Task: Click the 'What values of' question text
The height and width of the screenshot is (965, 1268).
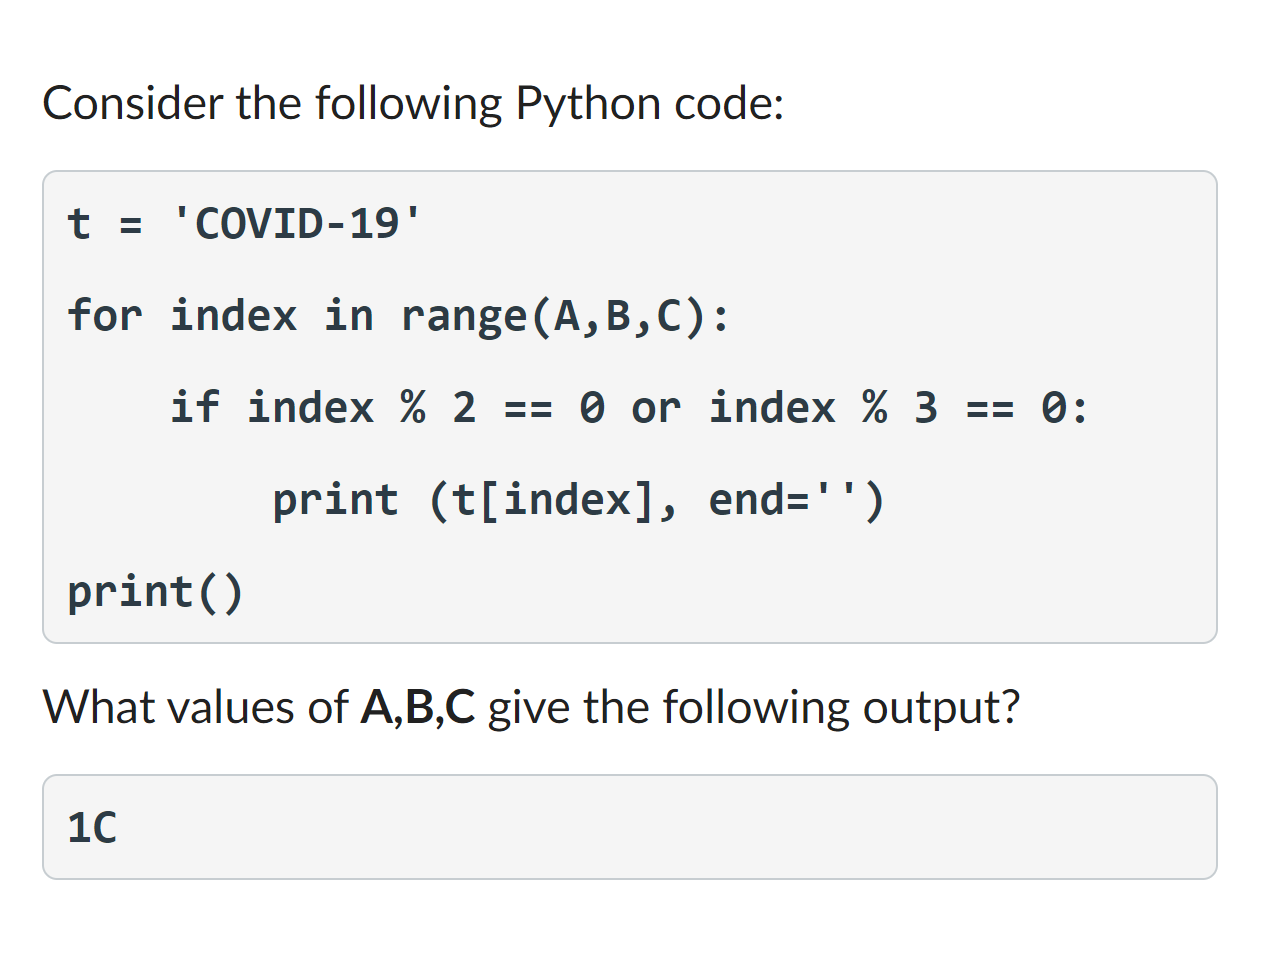Action: point(196,707)
